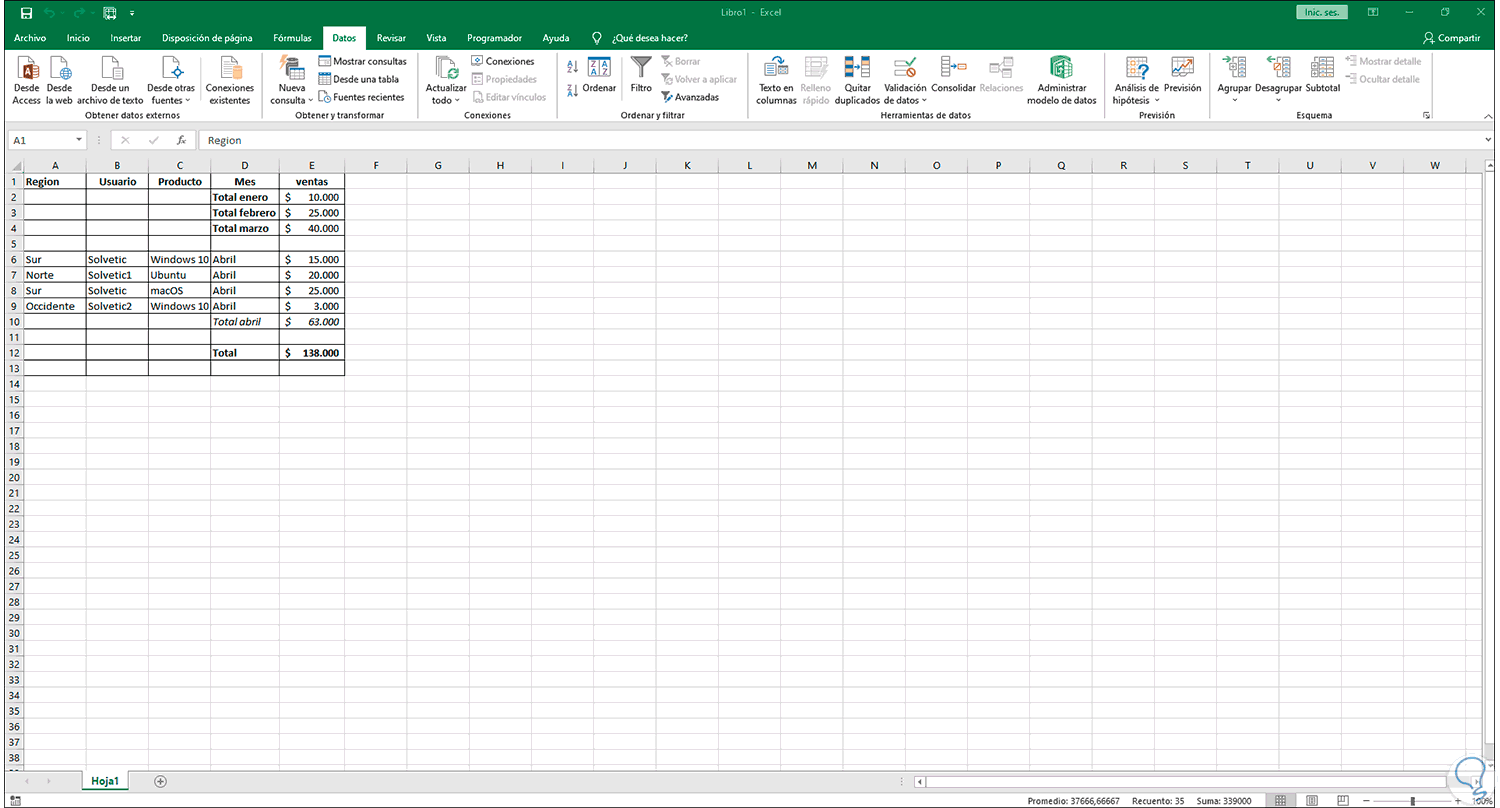Image resolution: width=1500 pixels, height=808 pixels.
Task: Collapse the ribbon
Action: tap(1489, 116)
